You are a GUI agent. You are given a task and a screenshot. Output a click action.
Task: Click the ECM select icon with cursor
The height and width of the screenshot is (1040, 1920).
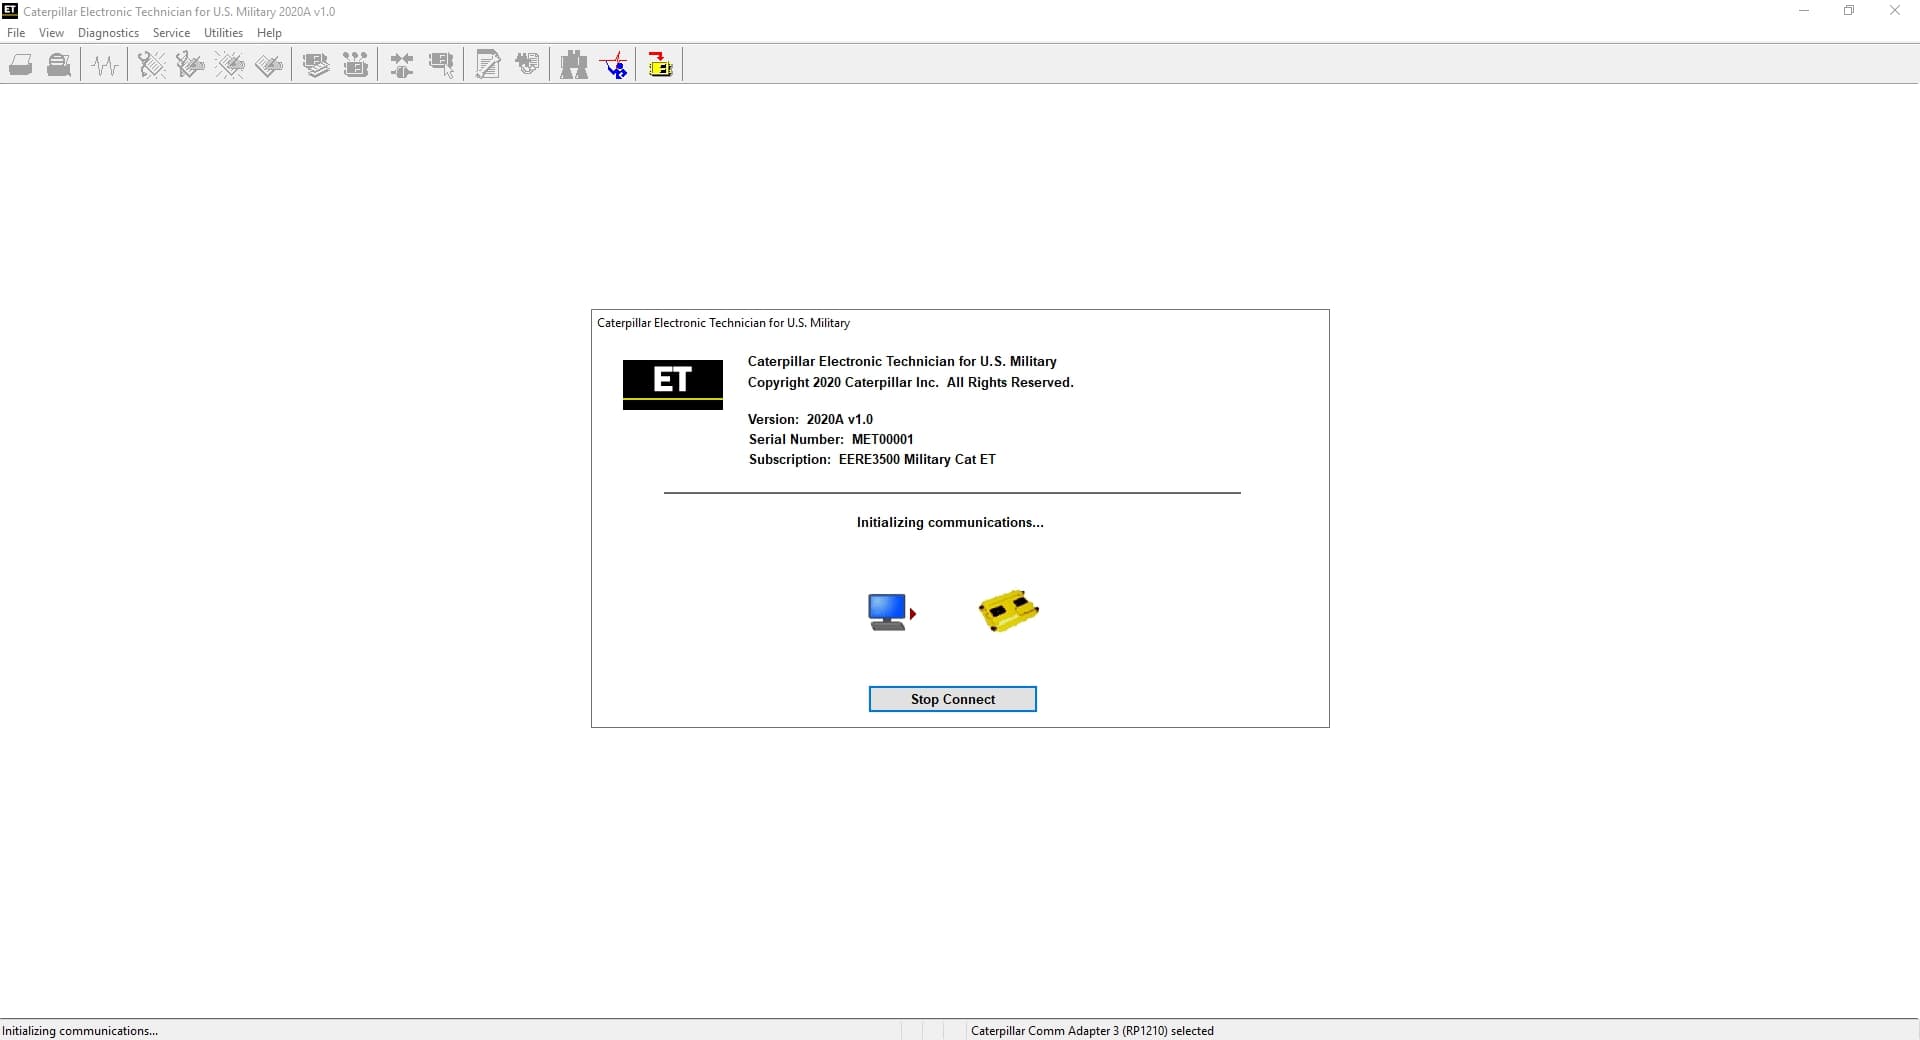pos(441,66)
